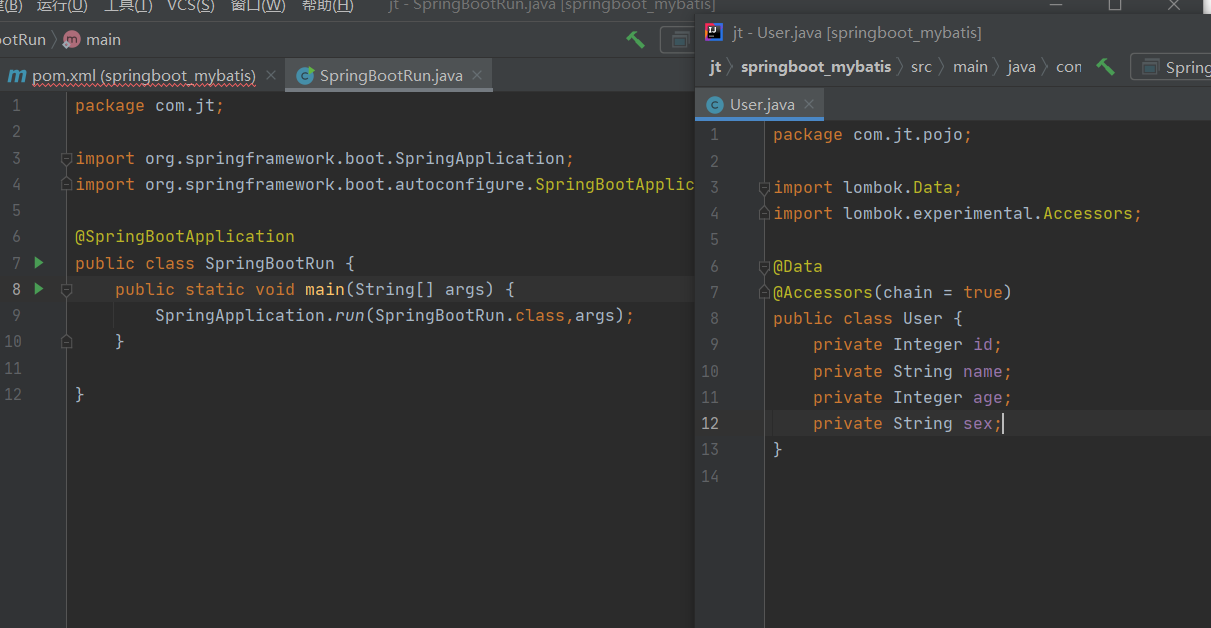Click the SpringApplication.run call on line 9

(x=394, y=315)
